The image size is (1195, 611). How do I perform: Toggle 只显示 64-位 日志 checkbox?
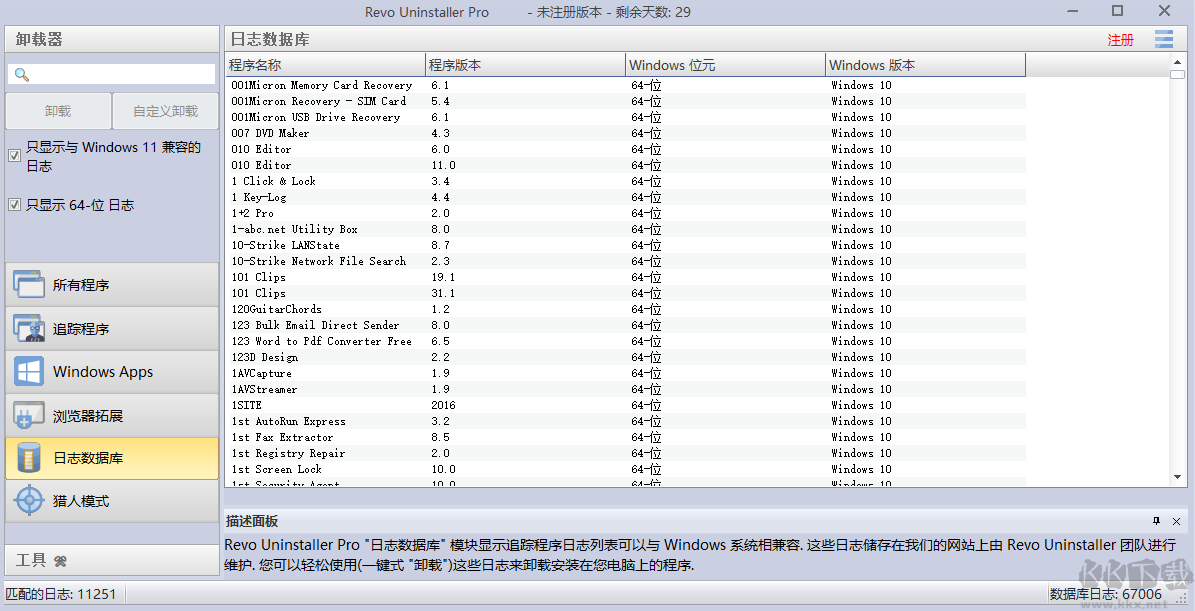(14, 204)
